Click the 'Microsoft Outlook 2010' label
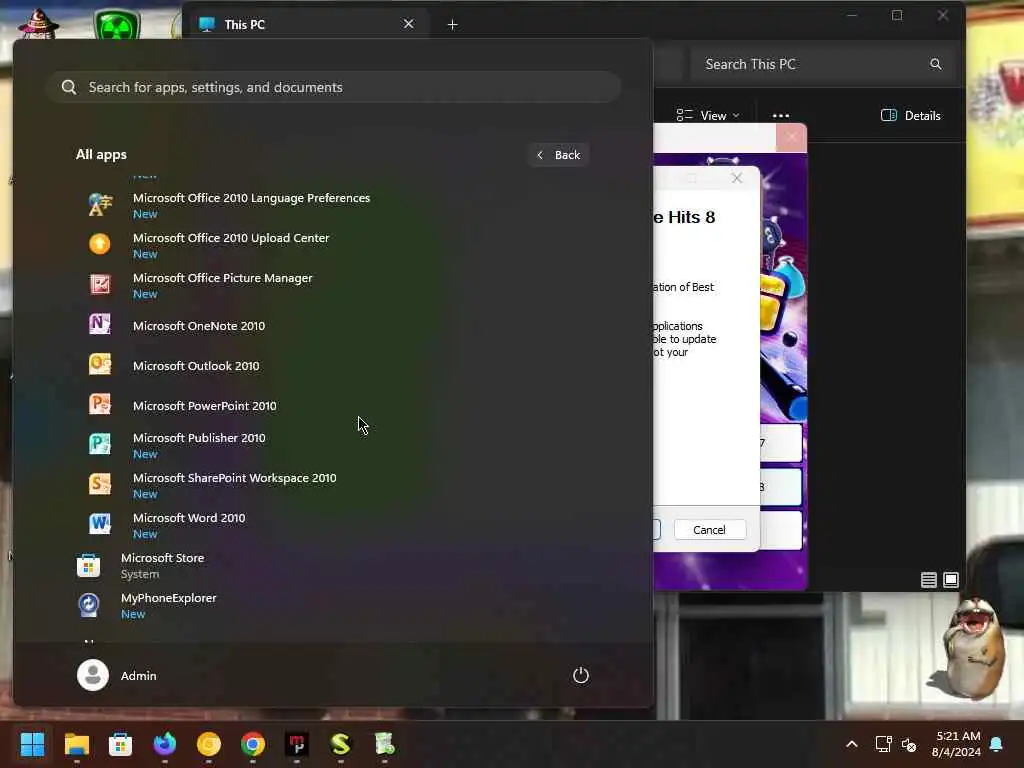The width and height of the screenshot is (1024, 768). tap(196, 366)
